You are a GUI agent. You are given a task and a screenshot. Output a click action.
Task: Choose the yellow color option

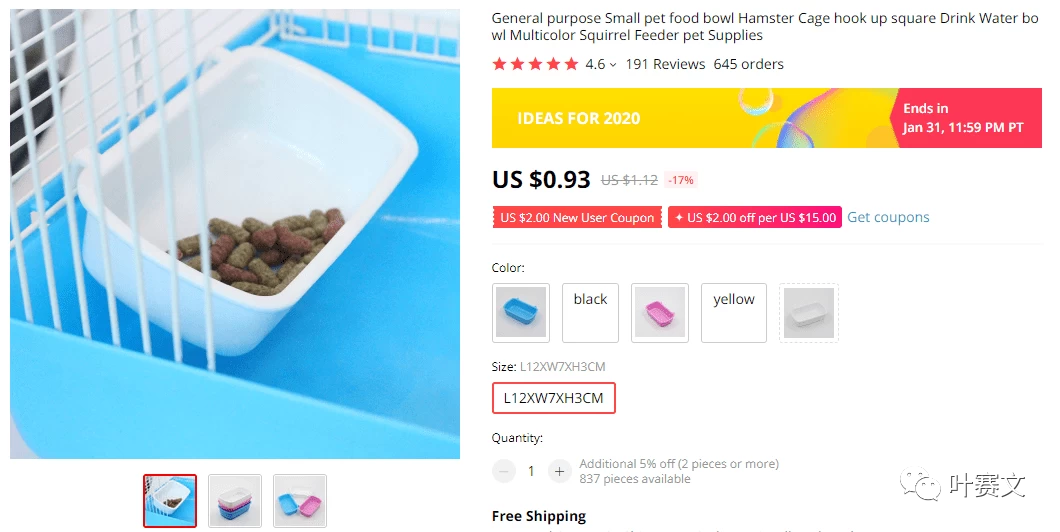(x=734, y=312)
